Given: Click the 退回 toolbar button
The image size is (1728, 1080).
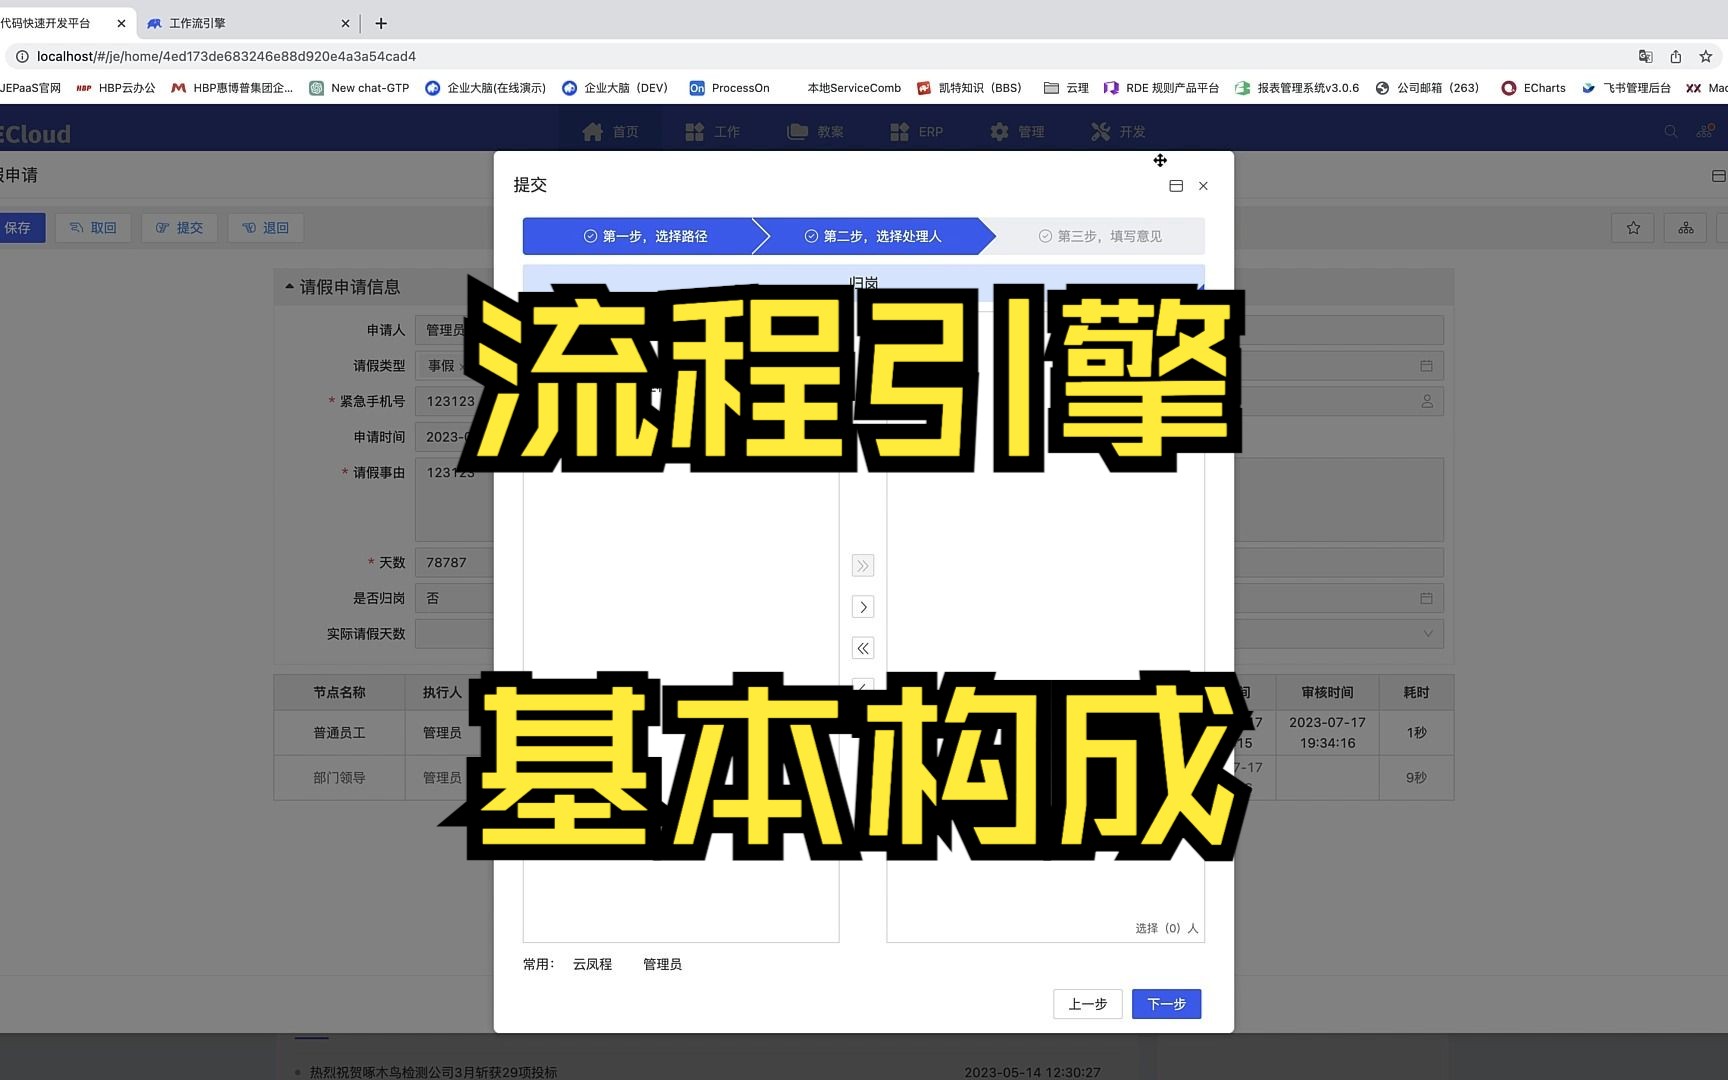Looking at the screenshot, I should point(266,228).
